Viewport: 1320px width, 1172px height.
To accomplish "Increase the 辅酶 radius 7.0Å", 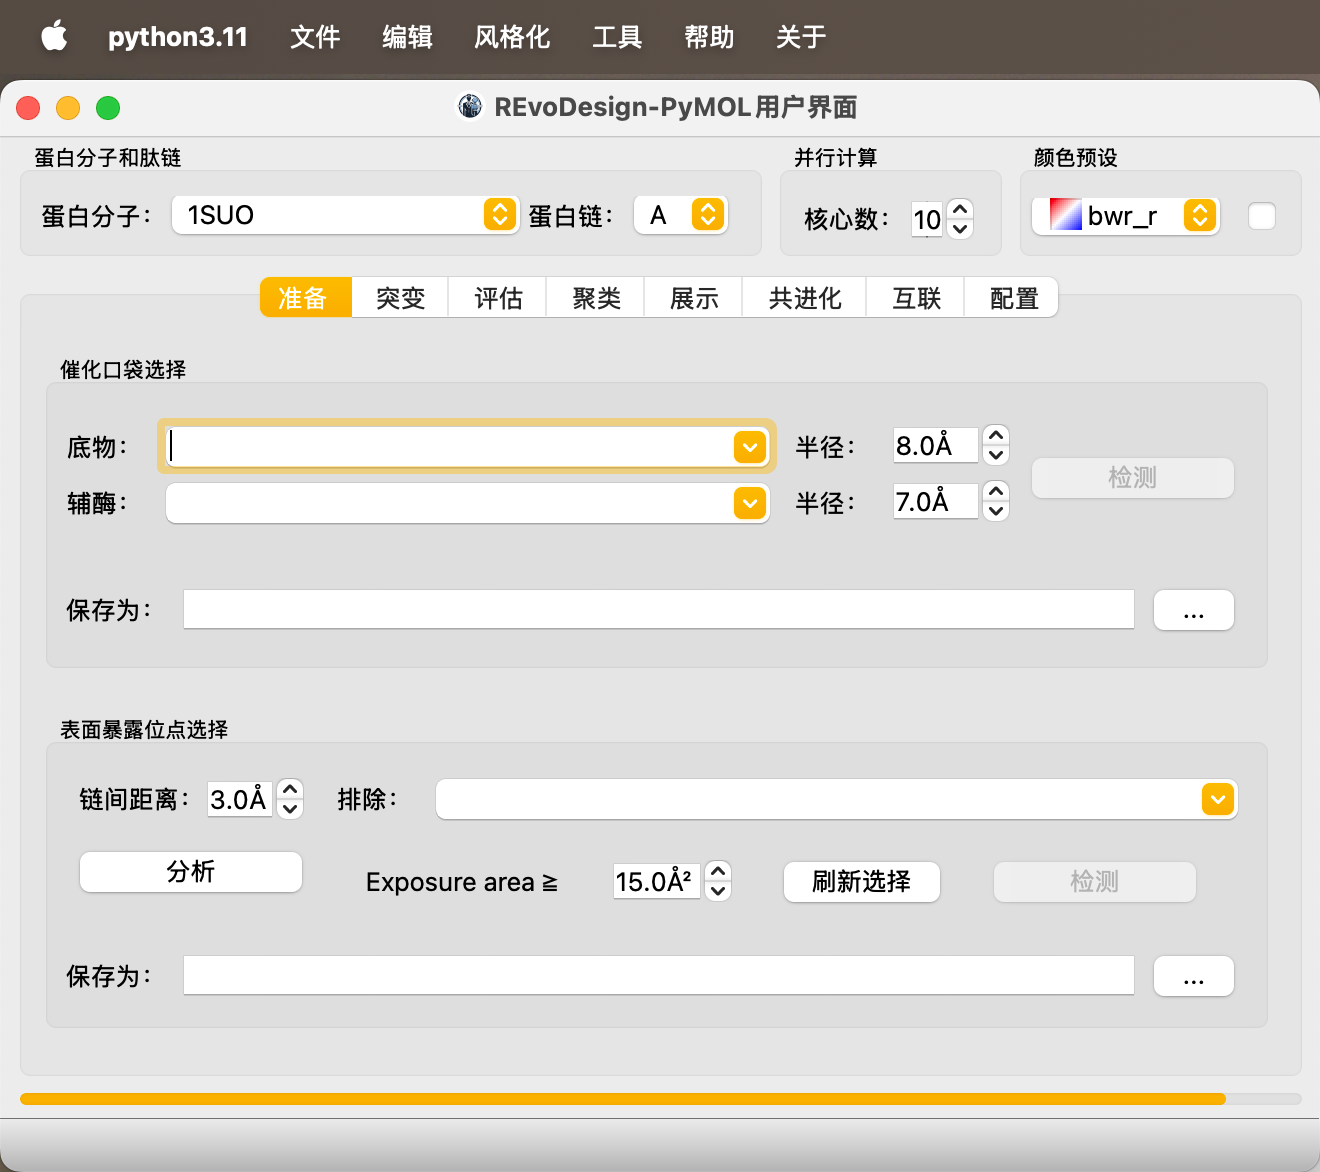I will pyautogui.click(x=996, y=491).
